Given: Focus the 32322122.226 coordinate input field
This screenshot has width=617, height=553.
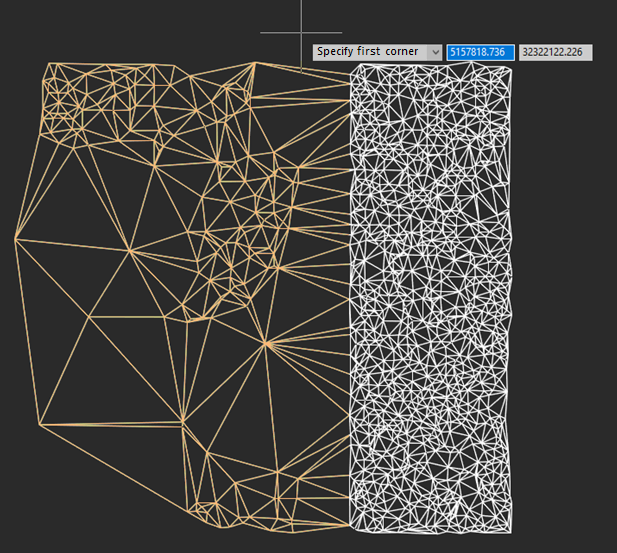Looking at the screenshot, I should click(556, 52).
